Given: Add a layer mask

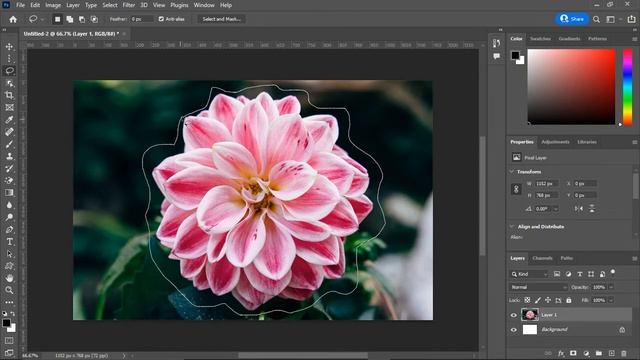Looking at the screenshot, I should pyautogui.click(x=573, y=353).
